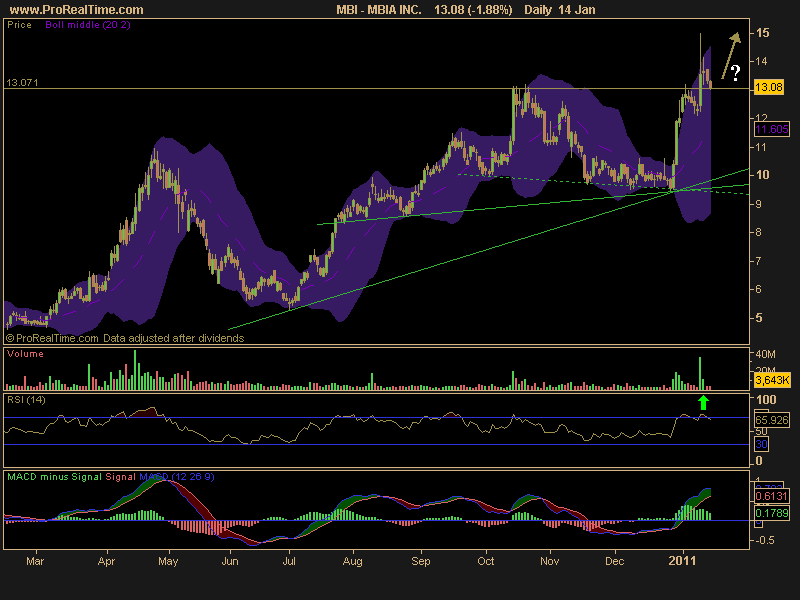
Task: Click the Aug label on time axis
Action: pyautogui.click(x=353, y=561)
